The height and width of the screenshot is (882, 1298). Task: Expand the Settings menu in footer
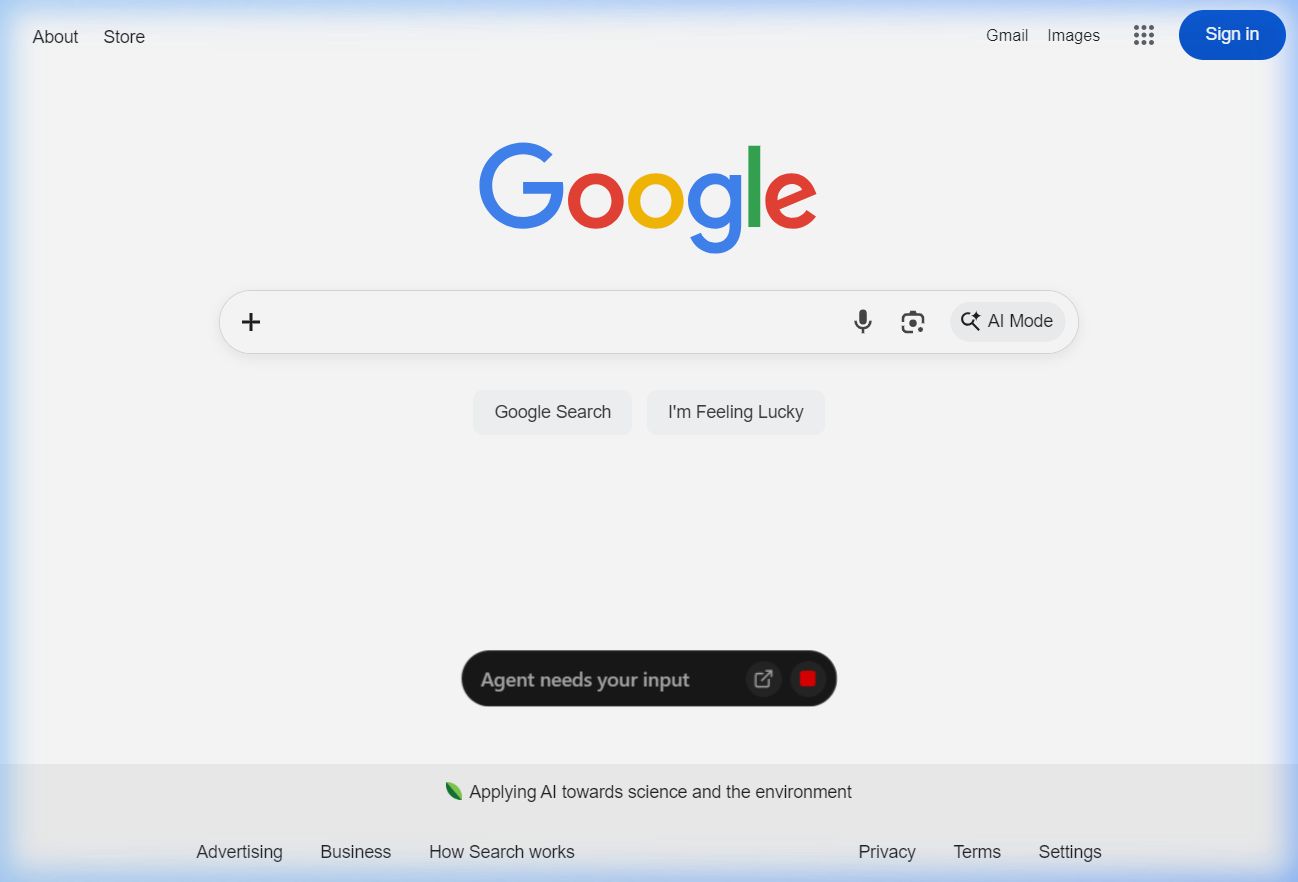tap(1069, 852)
